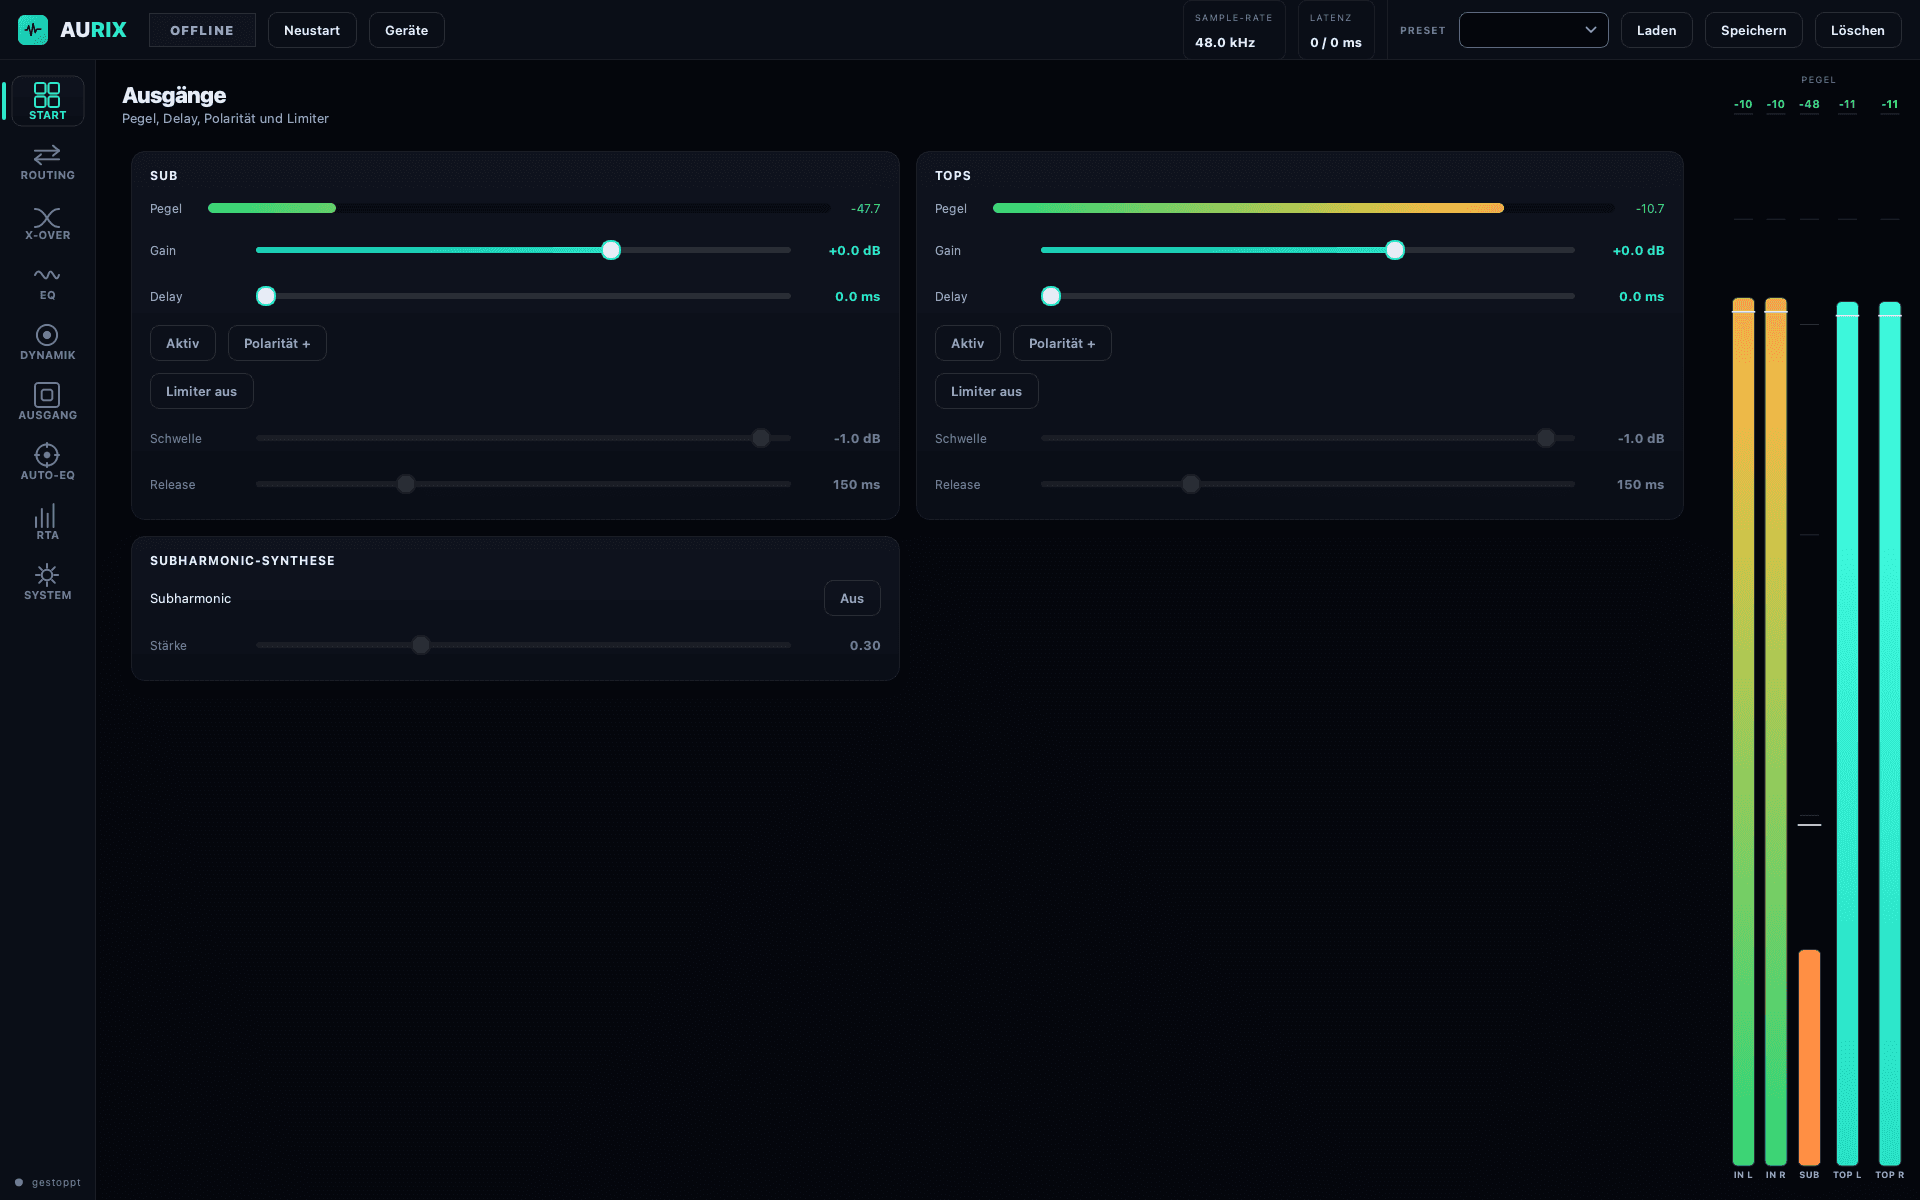Click the TOP L meter bar
Image resolution: width=1920 pixels, height=1200 pixels.
tap(1847, 733)
